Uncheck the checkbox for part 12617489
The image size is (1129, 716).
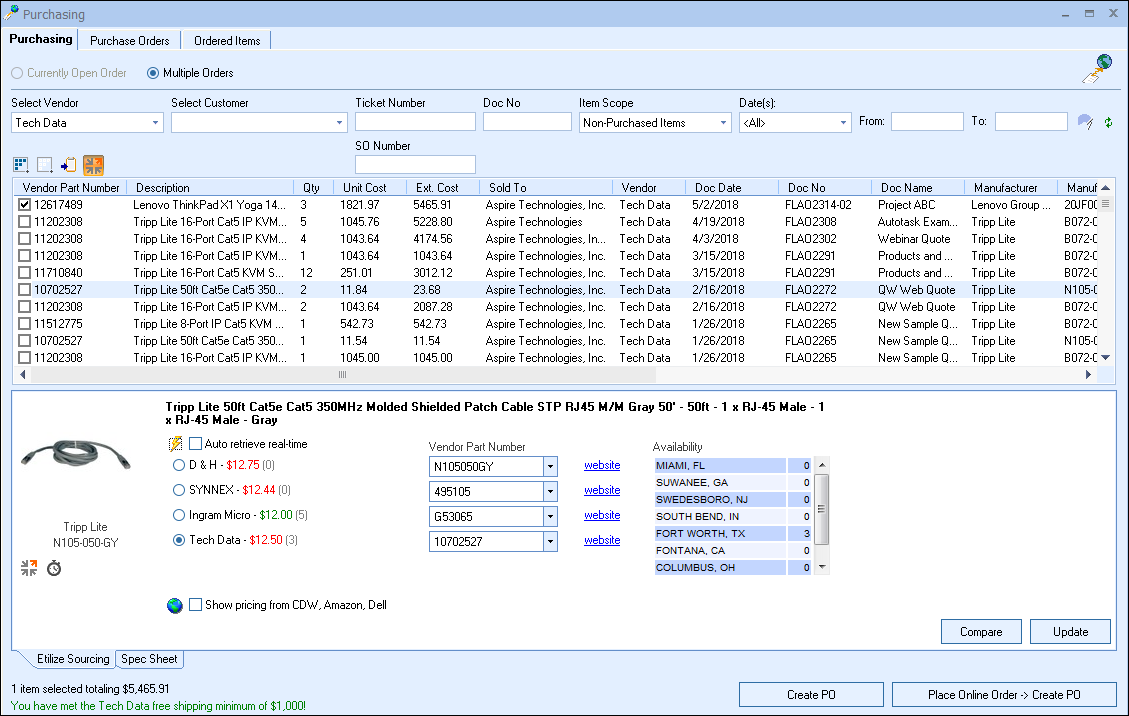point(24,205)
